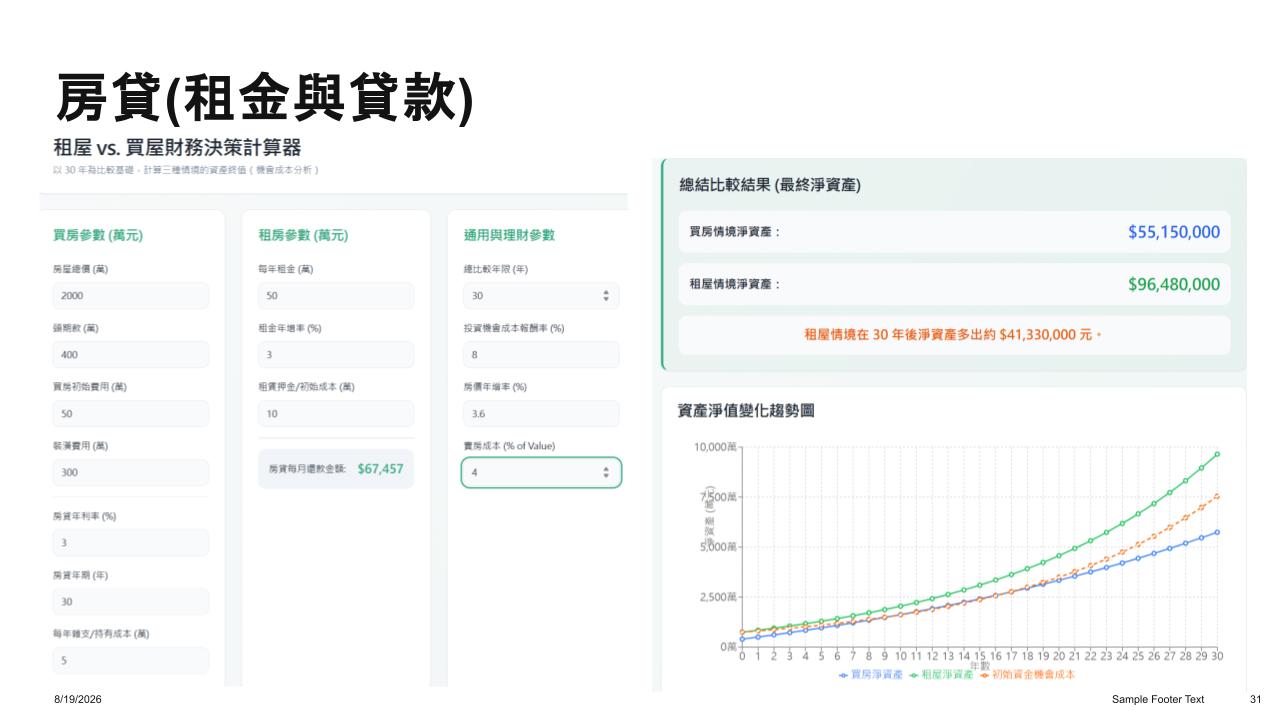Click the 租屋情境淨資產 value $96,480,000
1280x720 pixels.
[x=1174, y=284]
